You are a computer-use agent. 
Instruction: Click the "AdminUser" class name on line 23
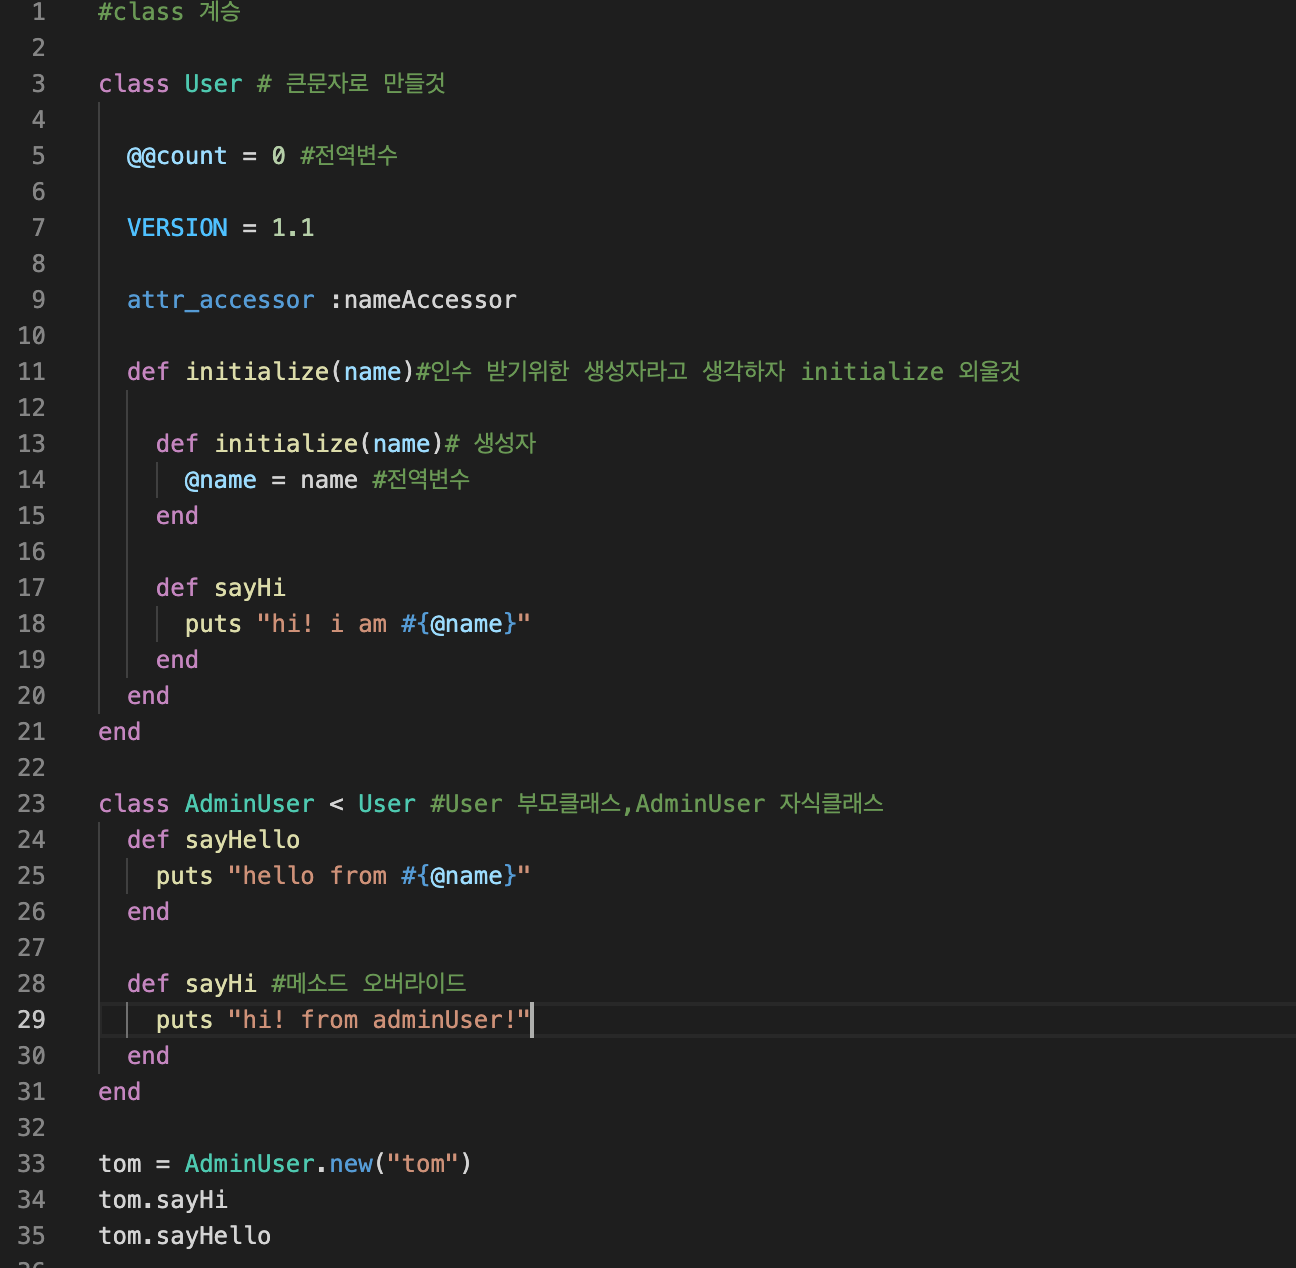(x=249, y=804)
